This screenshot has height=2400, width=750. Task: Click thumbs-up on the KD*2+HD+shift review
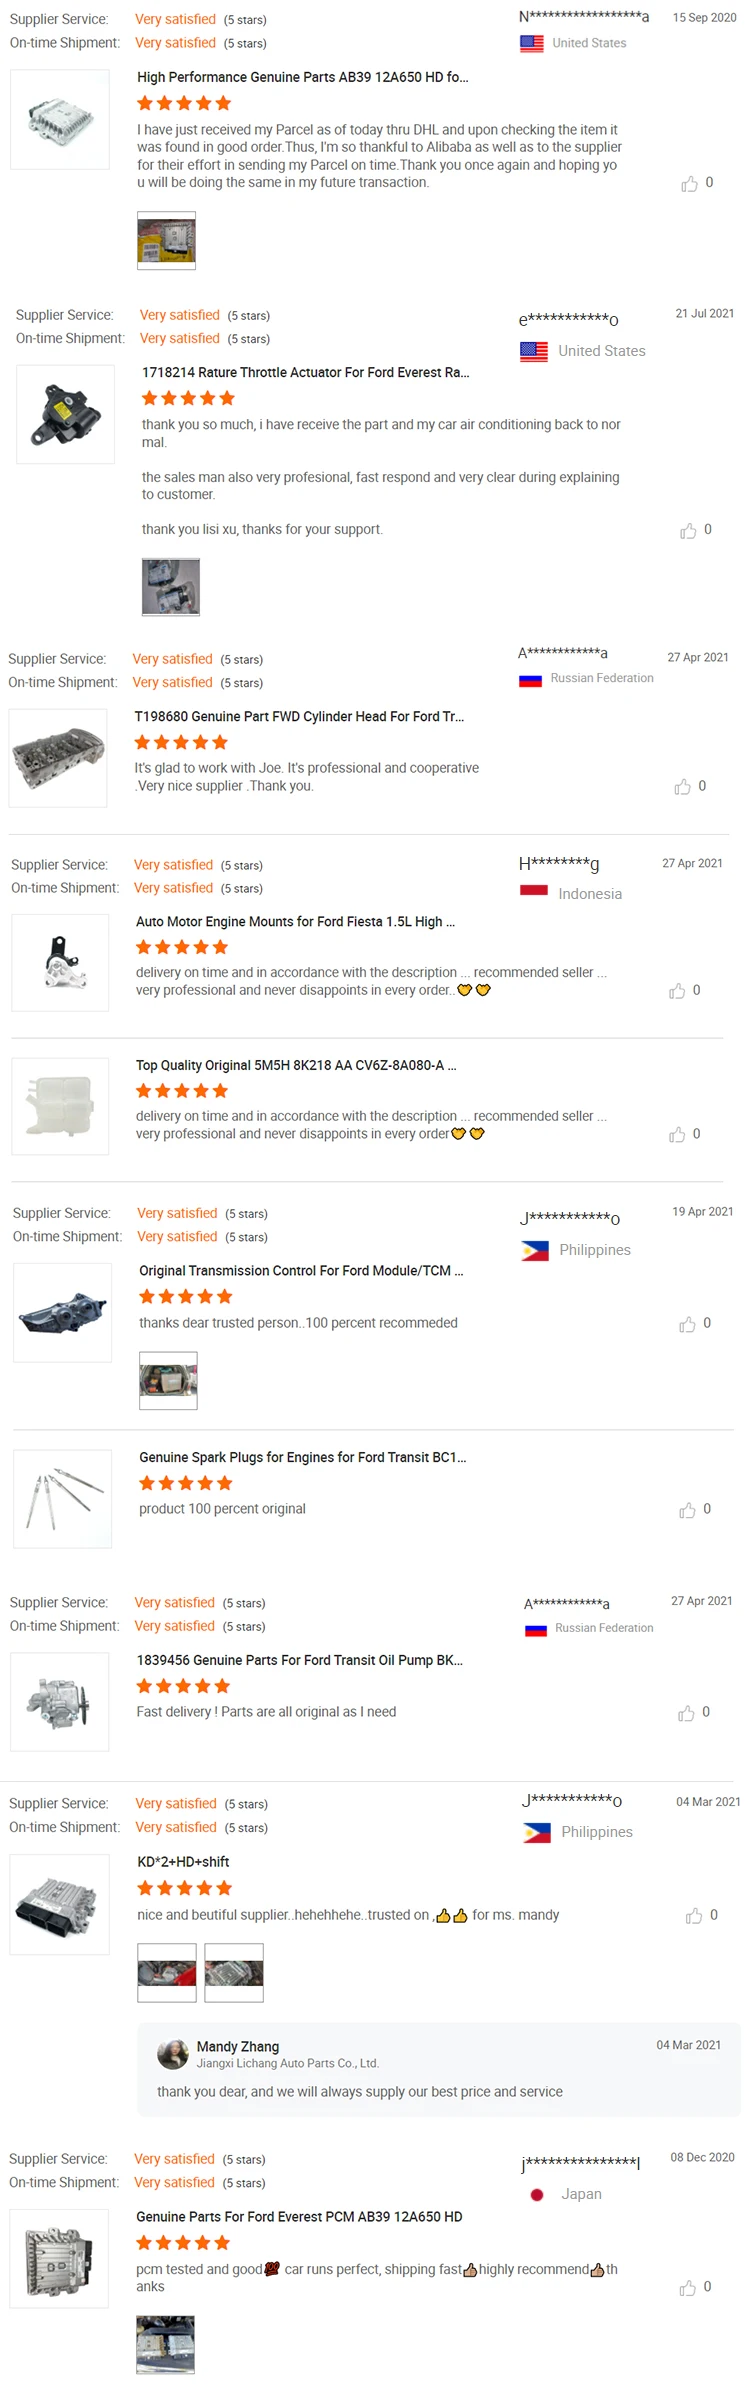click(x=694, y=1916)
